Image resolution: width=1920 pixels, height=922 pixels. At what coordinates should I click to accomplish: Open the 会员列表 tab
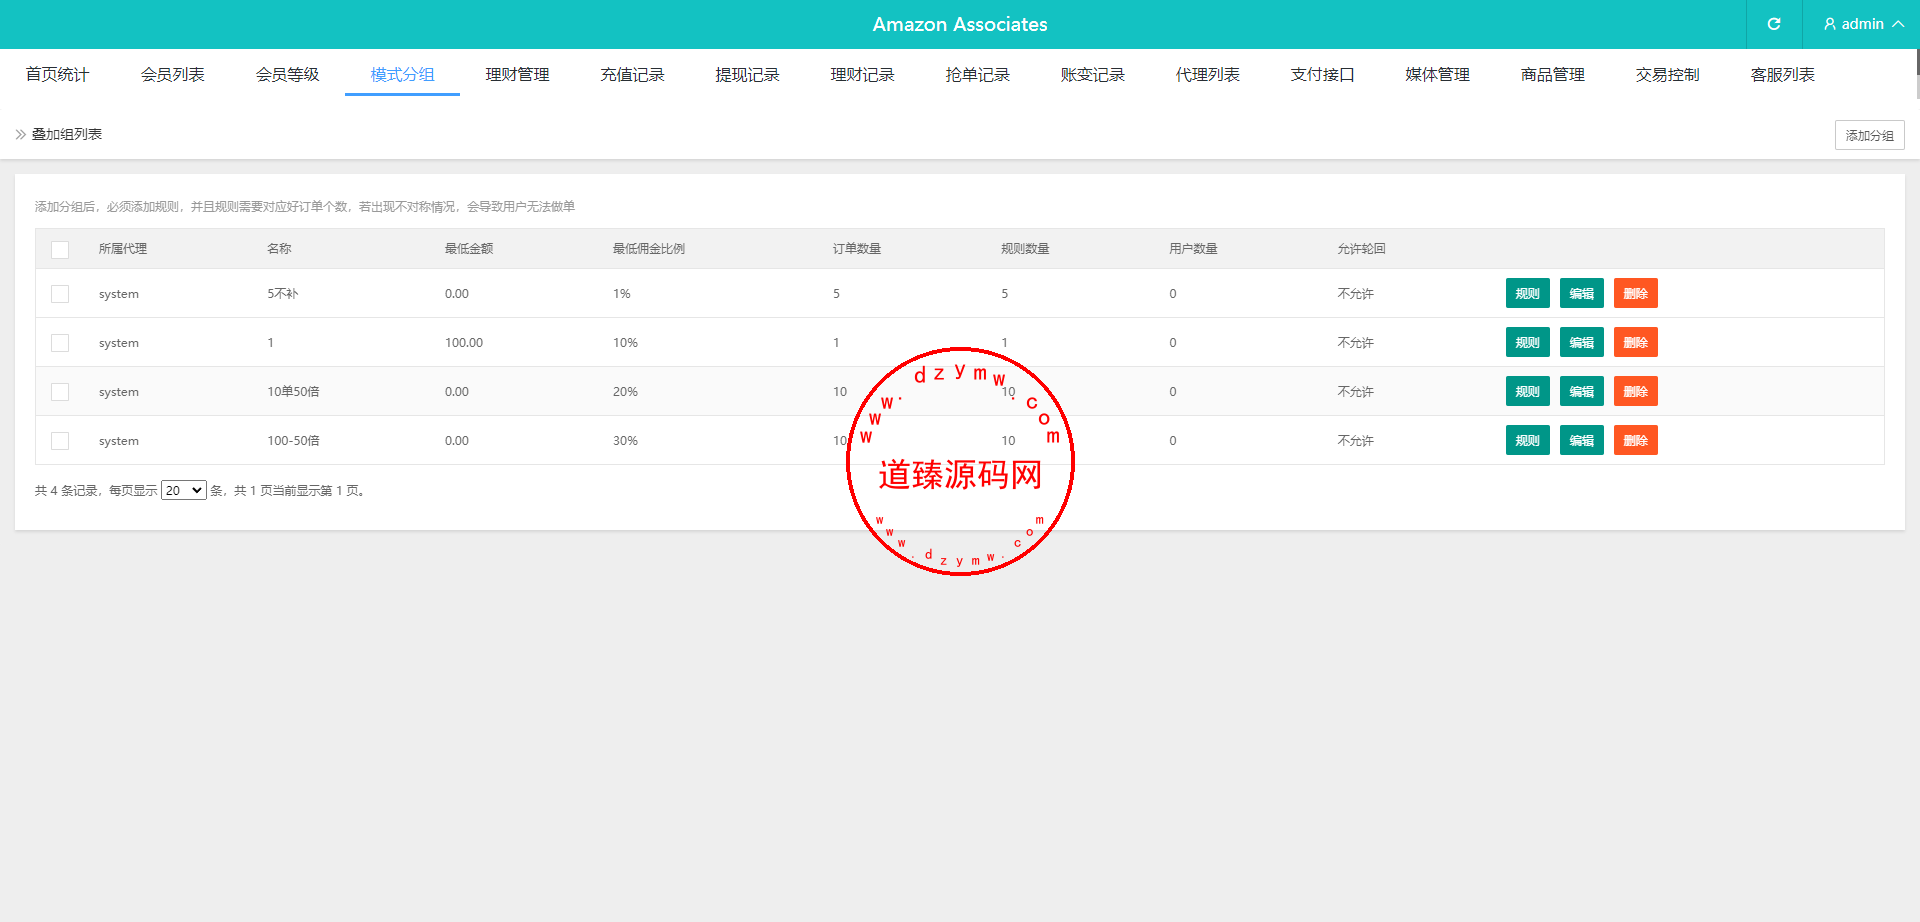172,75
